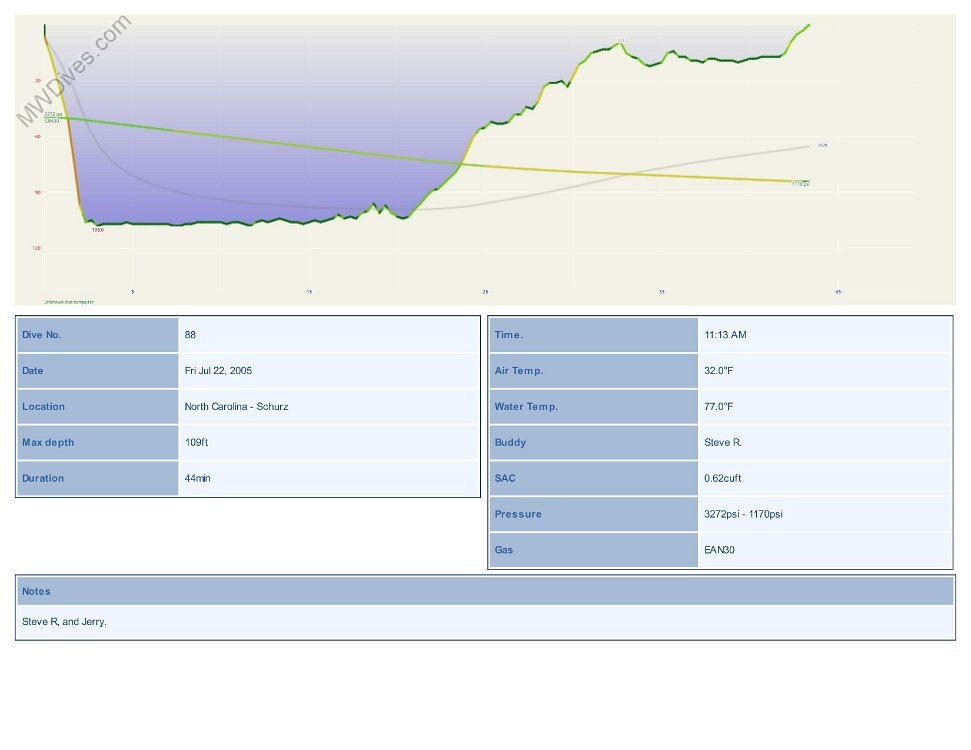Click the 'Pressure' label cell

click(x=594, y=515)
